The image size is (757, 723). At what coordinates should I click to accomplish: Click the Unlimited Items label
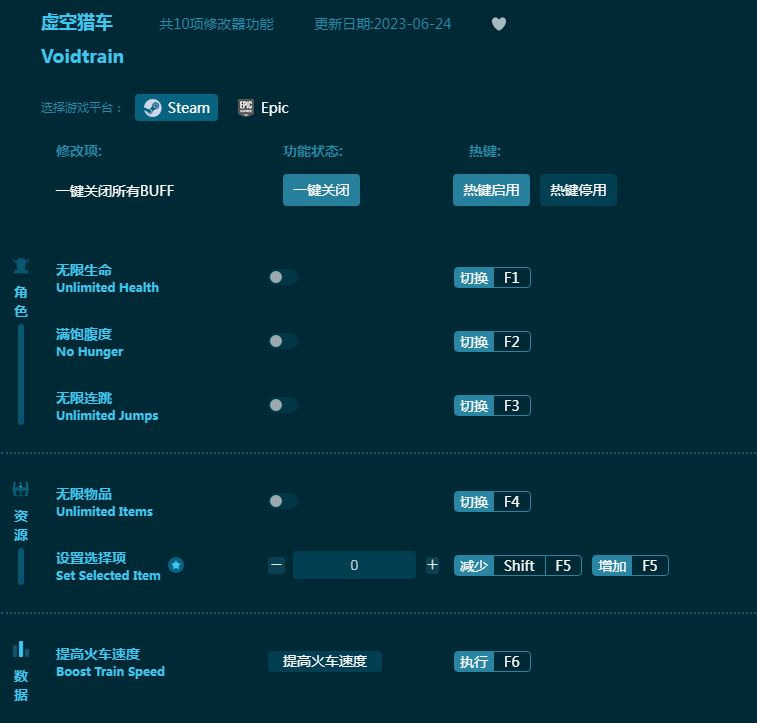coord(104,512)
